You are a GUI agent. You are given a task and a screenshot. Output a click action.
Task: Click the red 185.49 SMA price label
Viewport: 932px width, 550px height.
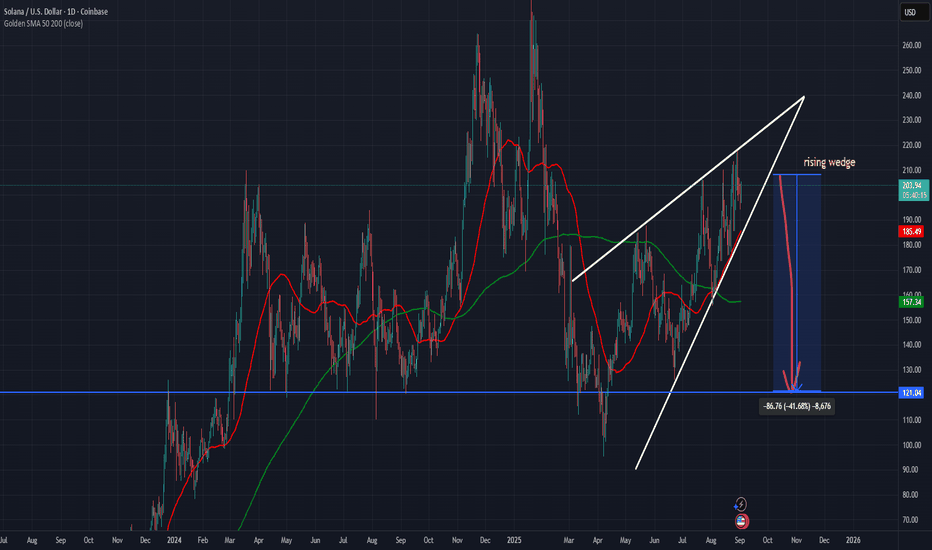coord(911,231)
